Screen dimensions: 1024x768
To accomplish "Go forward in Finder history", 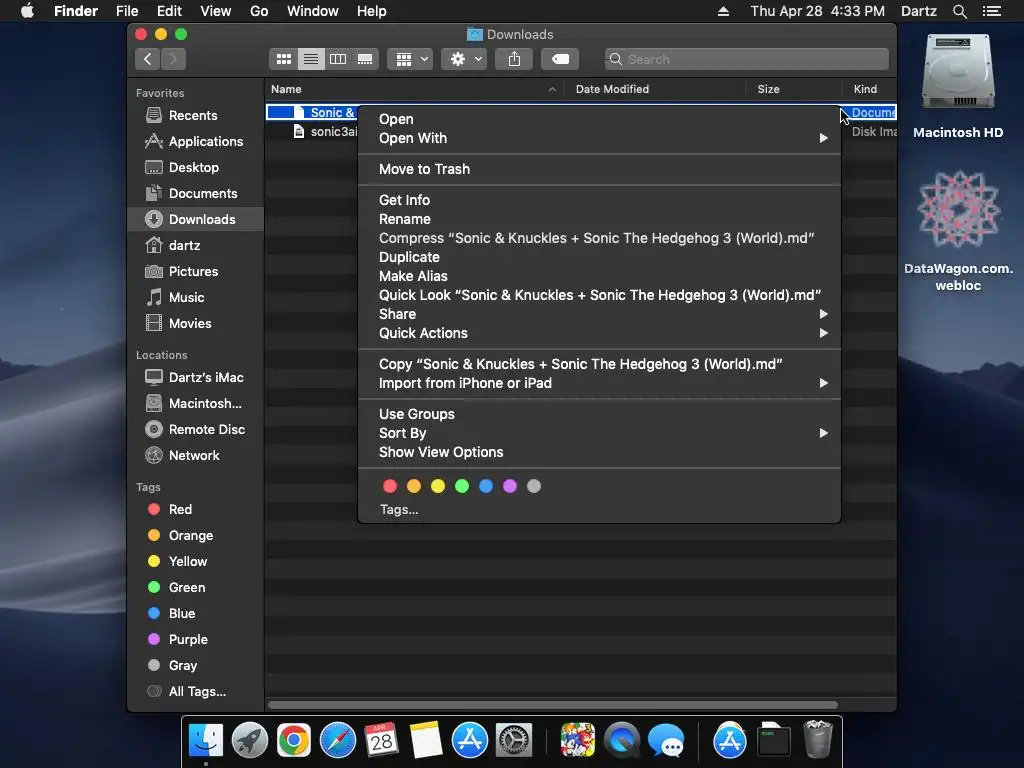I will tap(173, 59).
